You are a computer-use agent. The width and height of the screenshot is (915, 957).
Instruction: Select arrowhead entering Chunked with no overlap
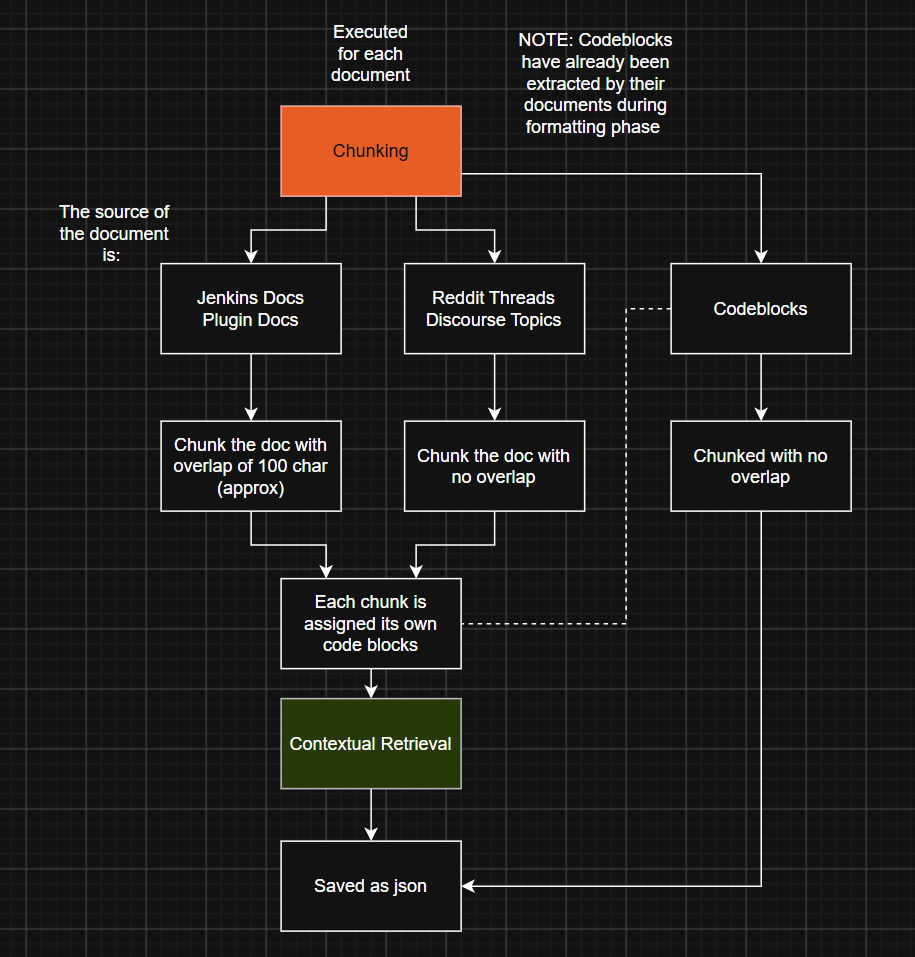761,414
